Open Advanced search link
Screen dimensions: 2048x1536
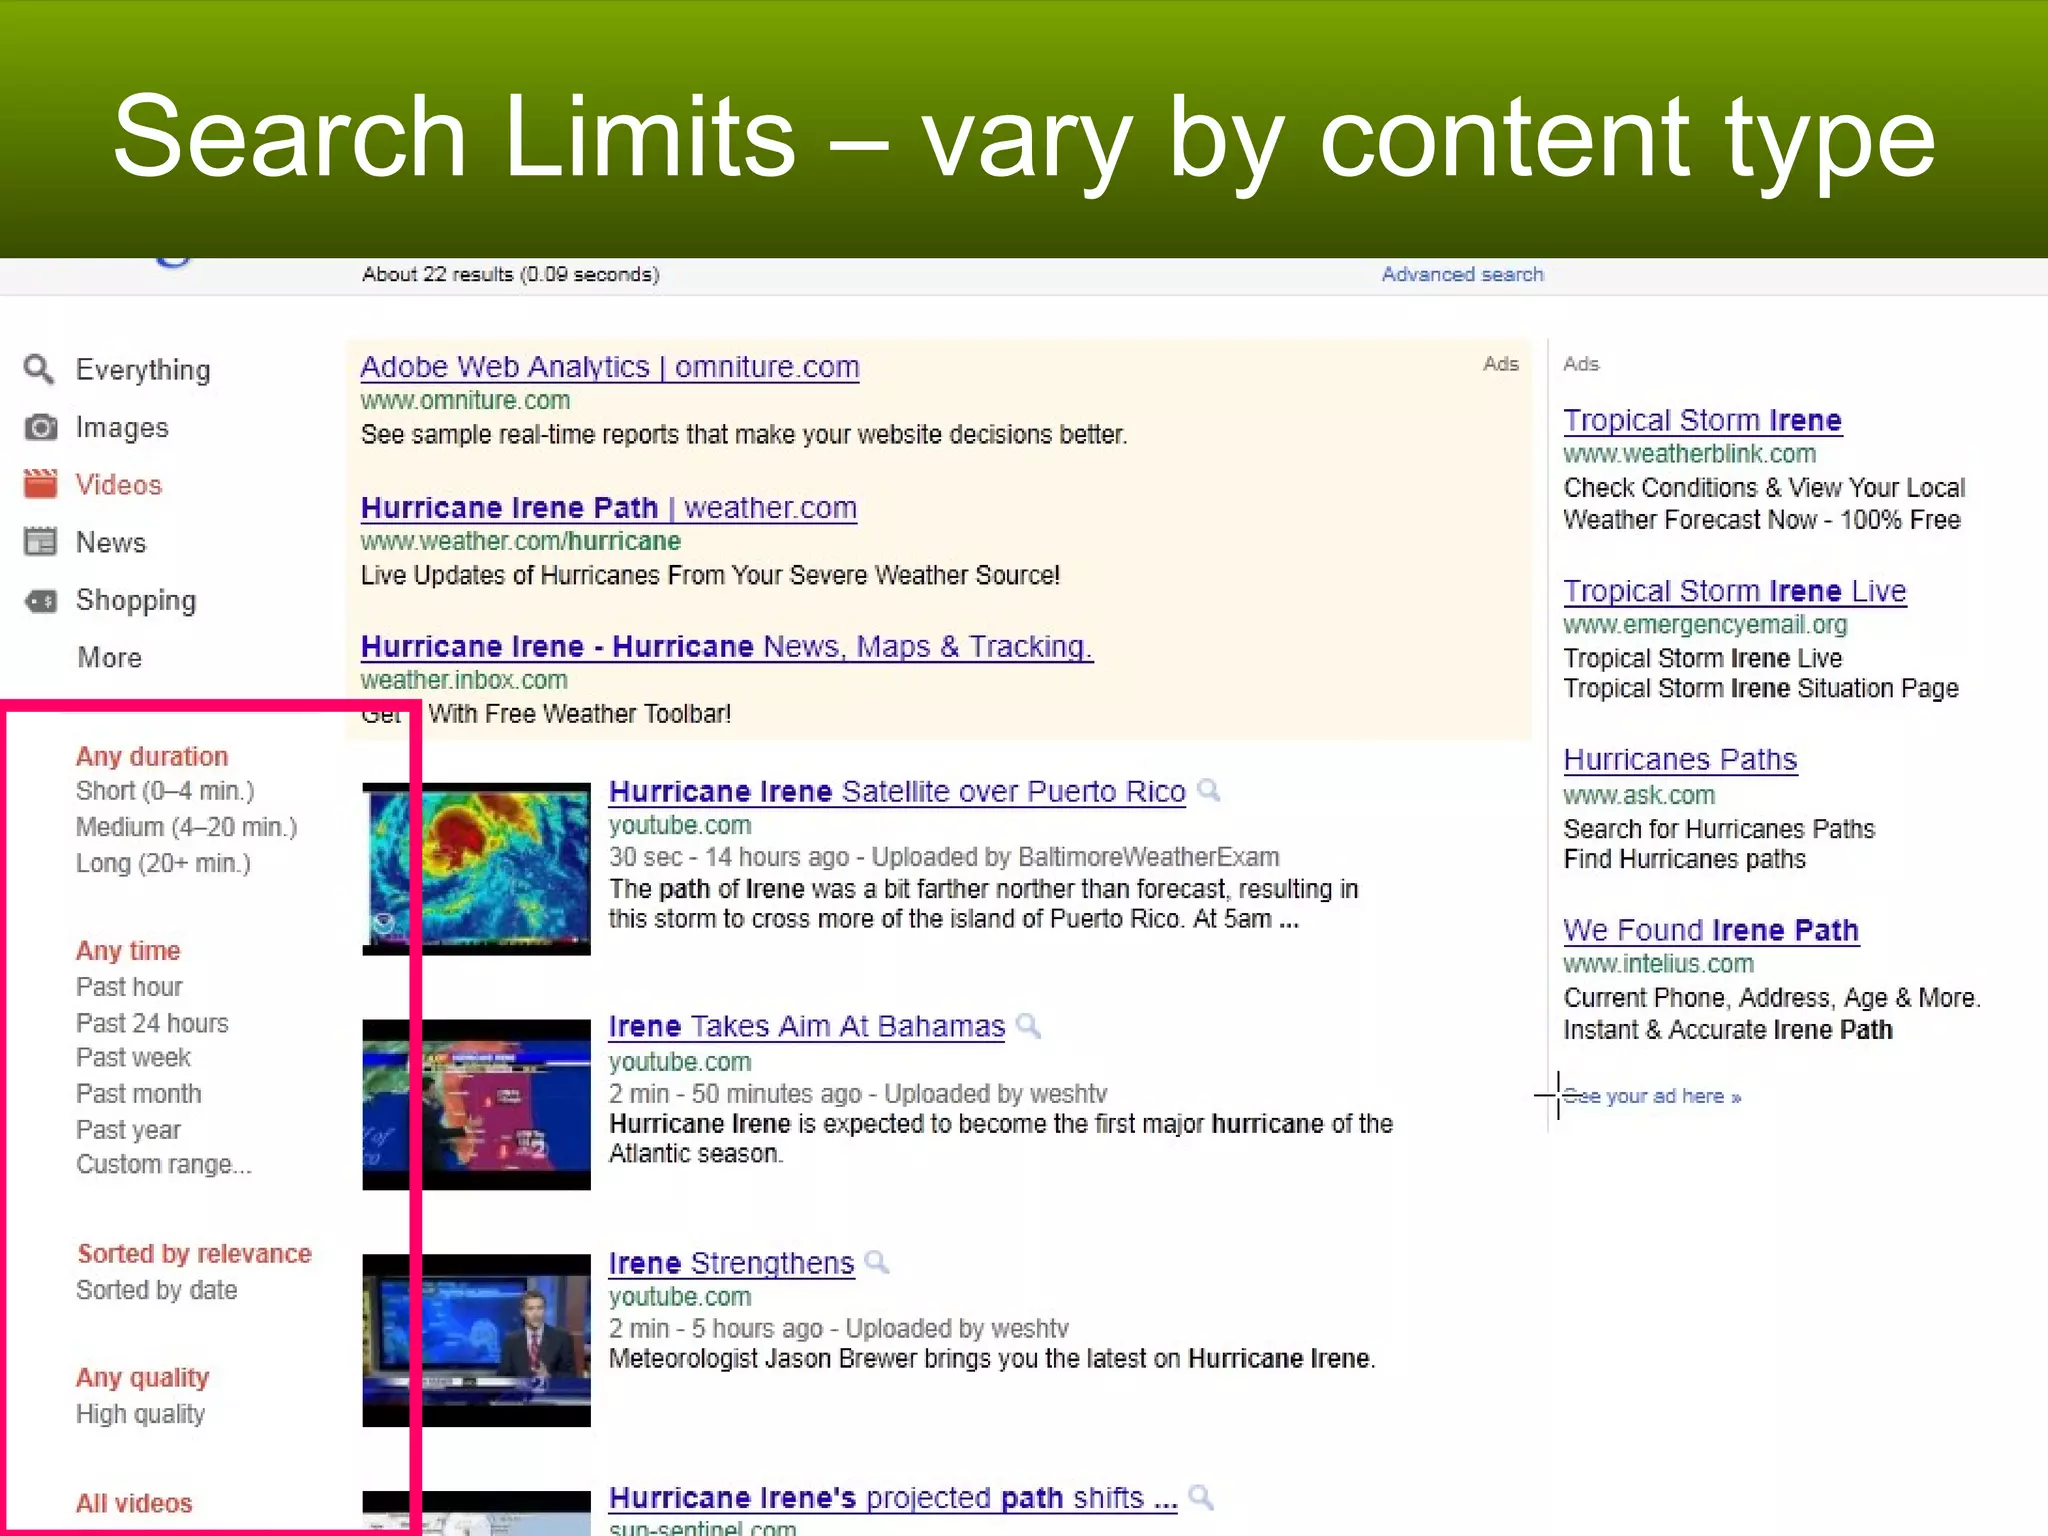coord(1462,274)
